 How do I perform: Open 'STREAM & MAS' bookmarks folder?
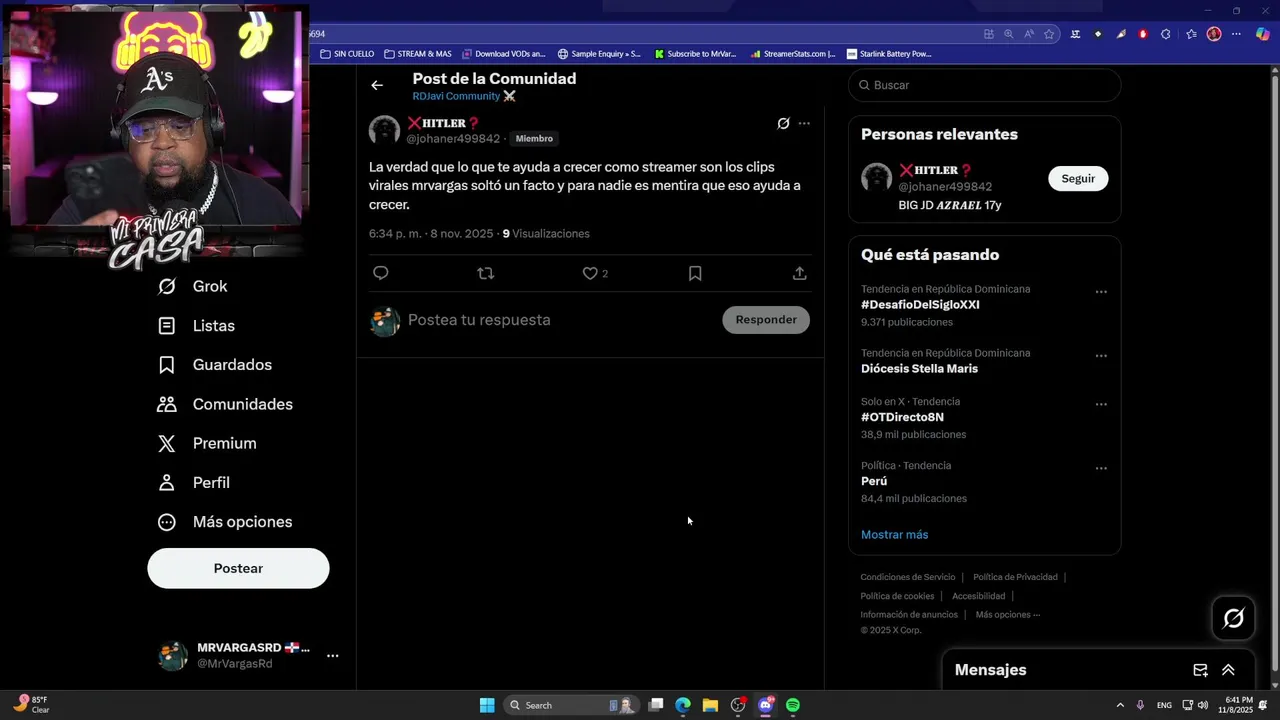(417, 54)
